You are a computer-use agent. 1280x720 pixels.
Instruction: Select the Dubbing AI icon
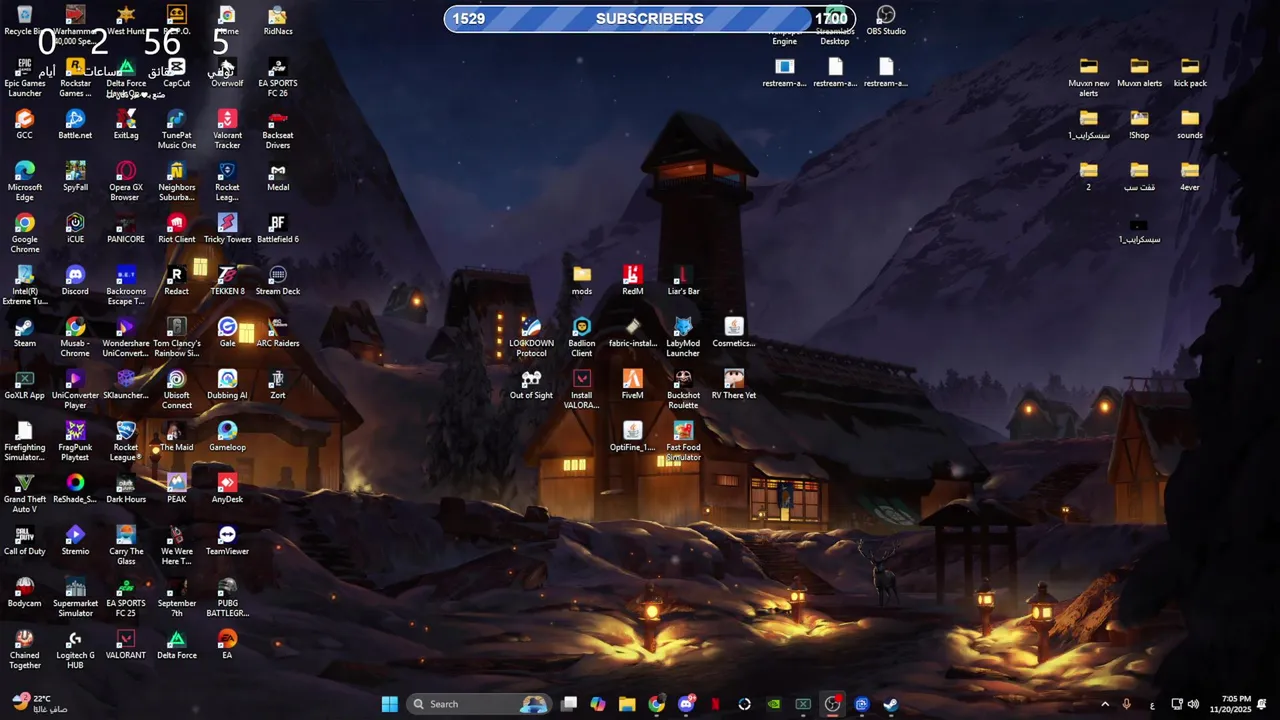227,384
